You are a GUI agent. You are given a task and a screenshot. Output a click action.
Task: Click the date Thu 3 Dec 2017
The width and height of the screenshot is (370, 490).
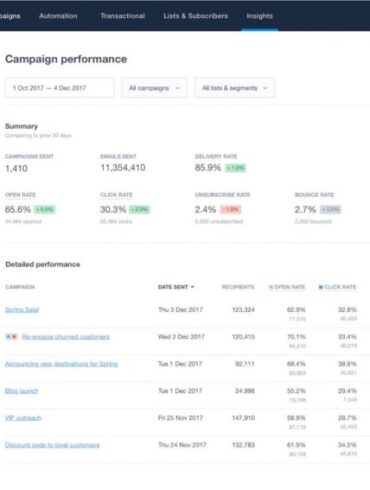[x=180, y=310]
